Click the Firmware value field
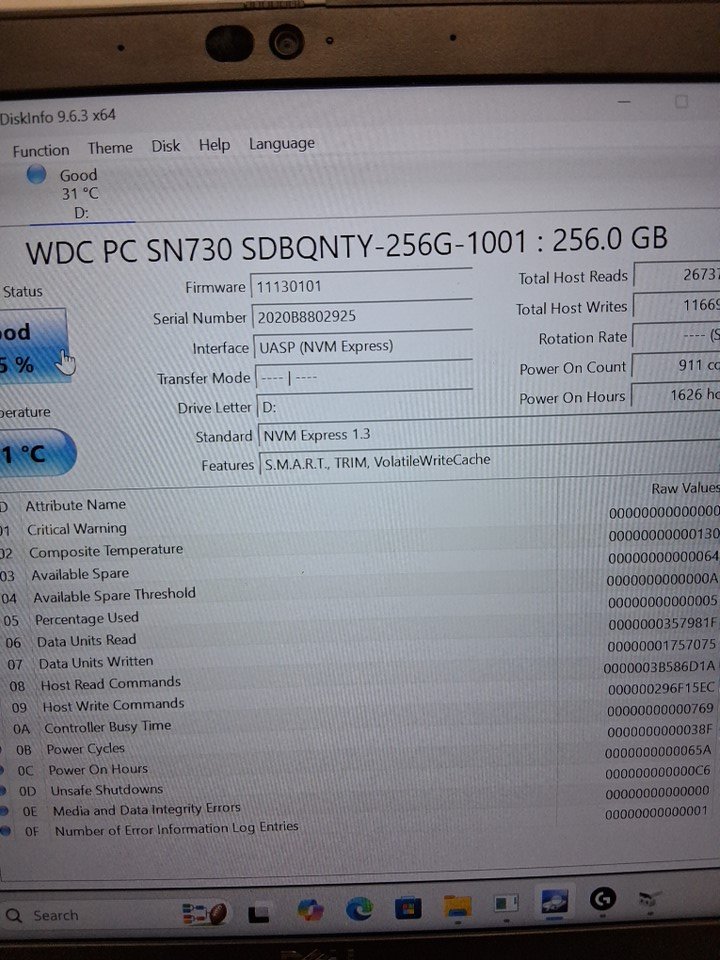The image size is (720, 960). pos(360,286)
